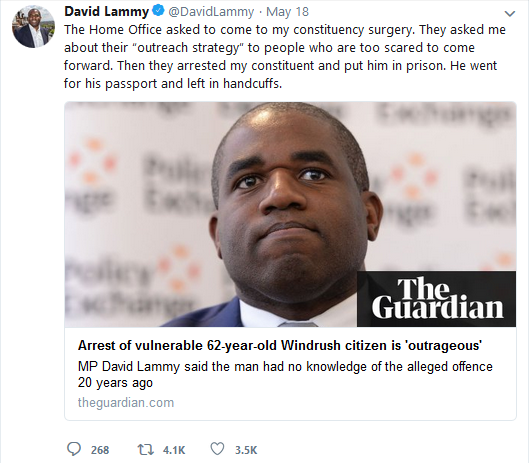
Task: Like the tweet with the heart icon
Action: click(217, 449)
